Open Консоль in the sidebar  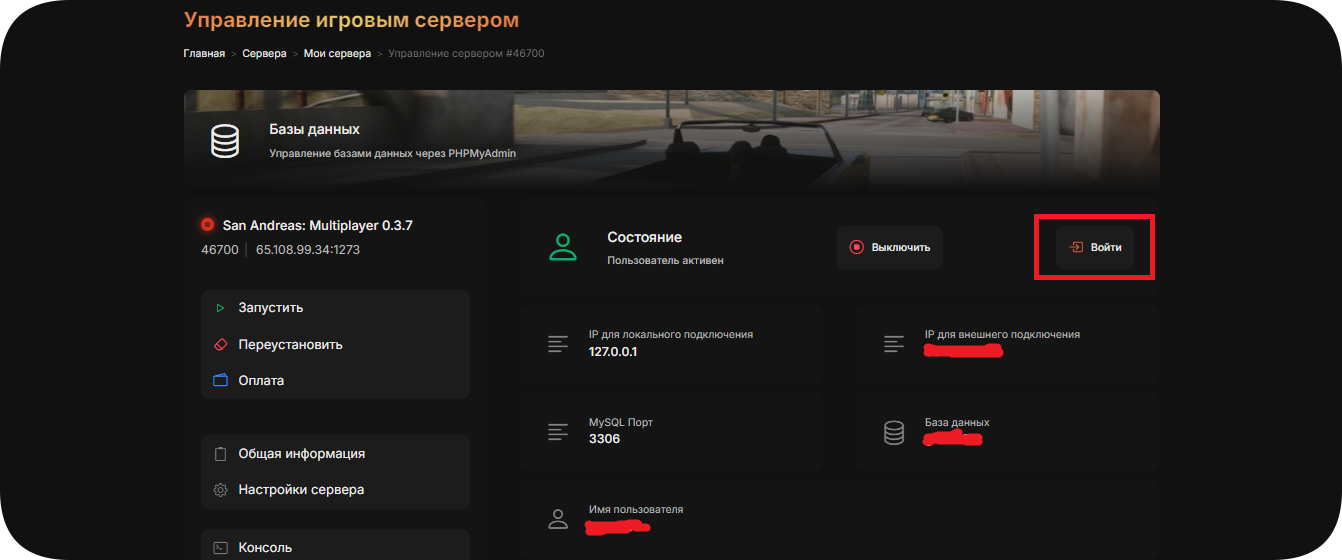pyautogui.click(x=335, y=547)
